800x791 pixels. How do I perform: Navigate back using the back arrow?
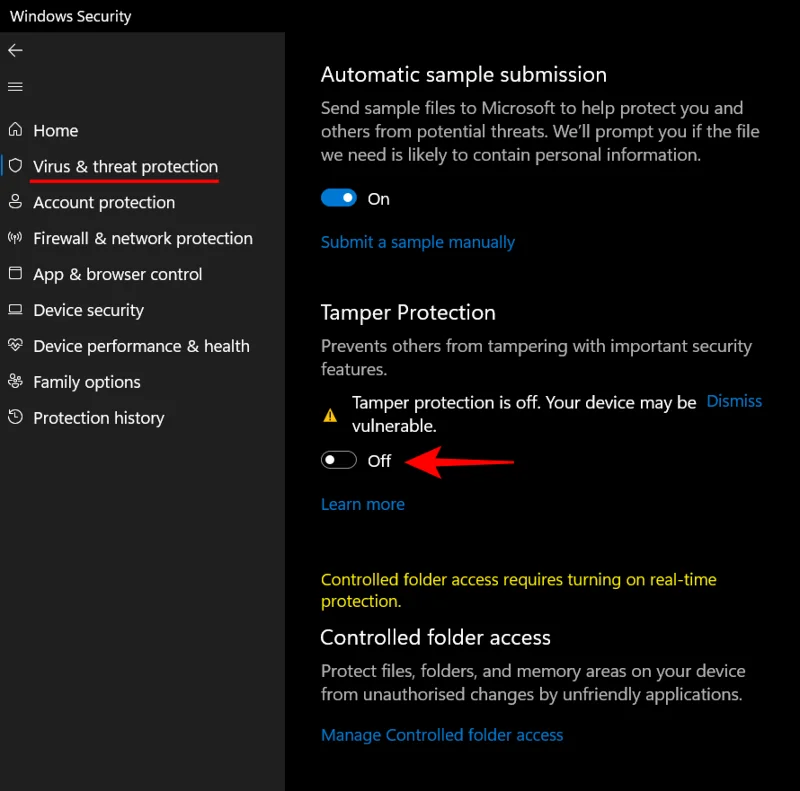(15, 50)
